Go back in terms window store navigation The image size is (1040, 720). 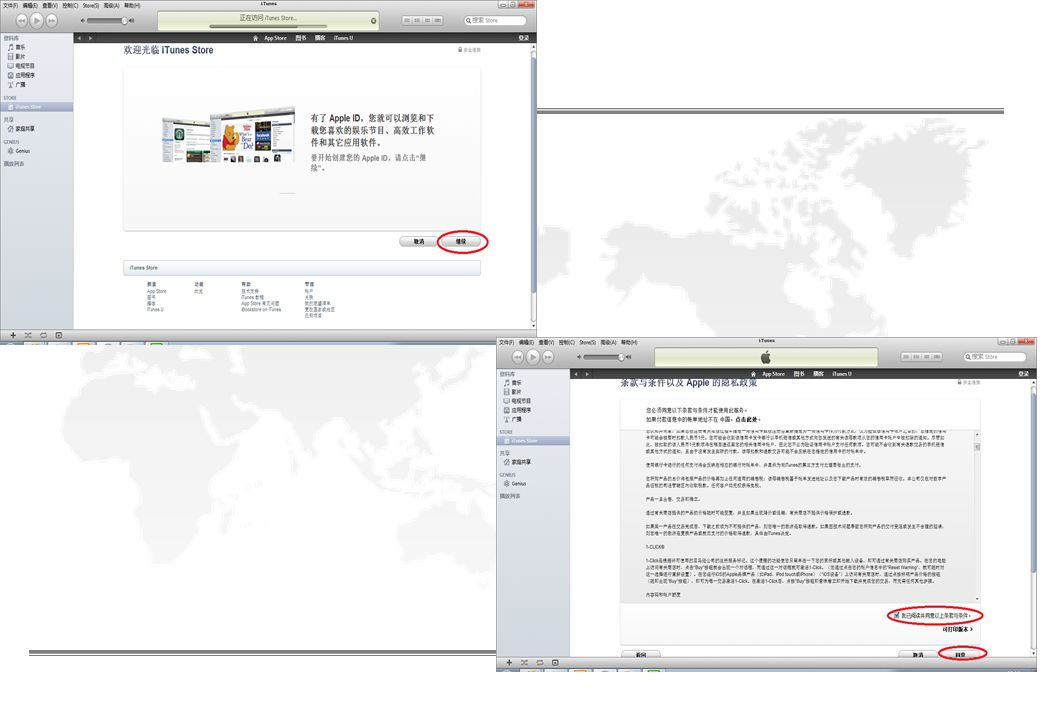[x=576, y=374]
